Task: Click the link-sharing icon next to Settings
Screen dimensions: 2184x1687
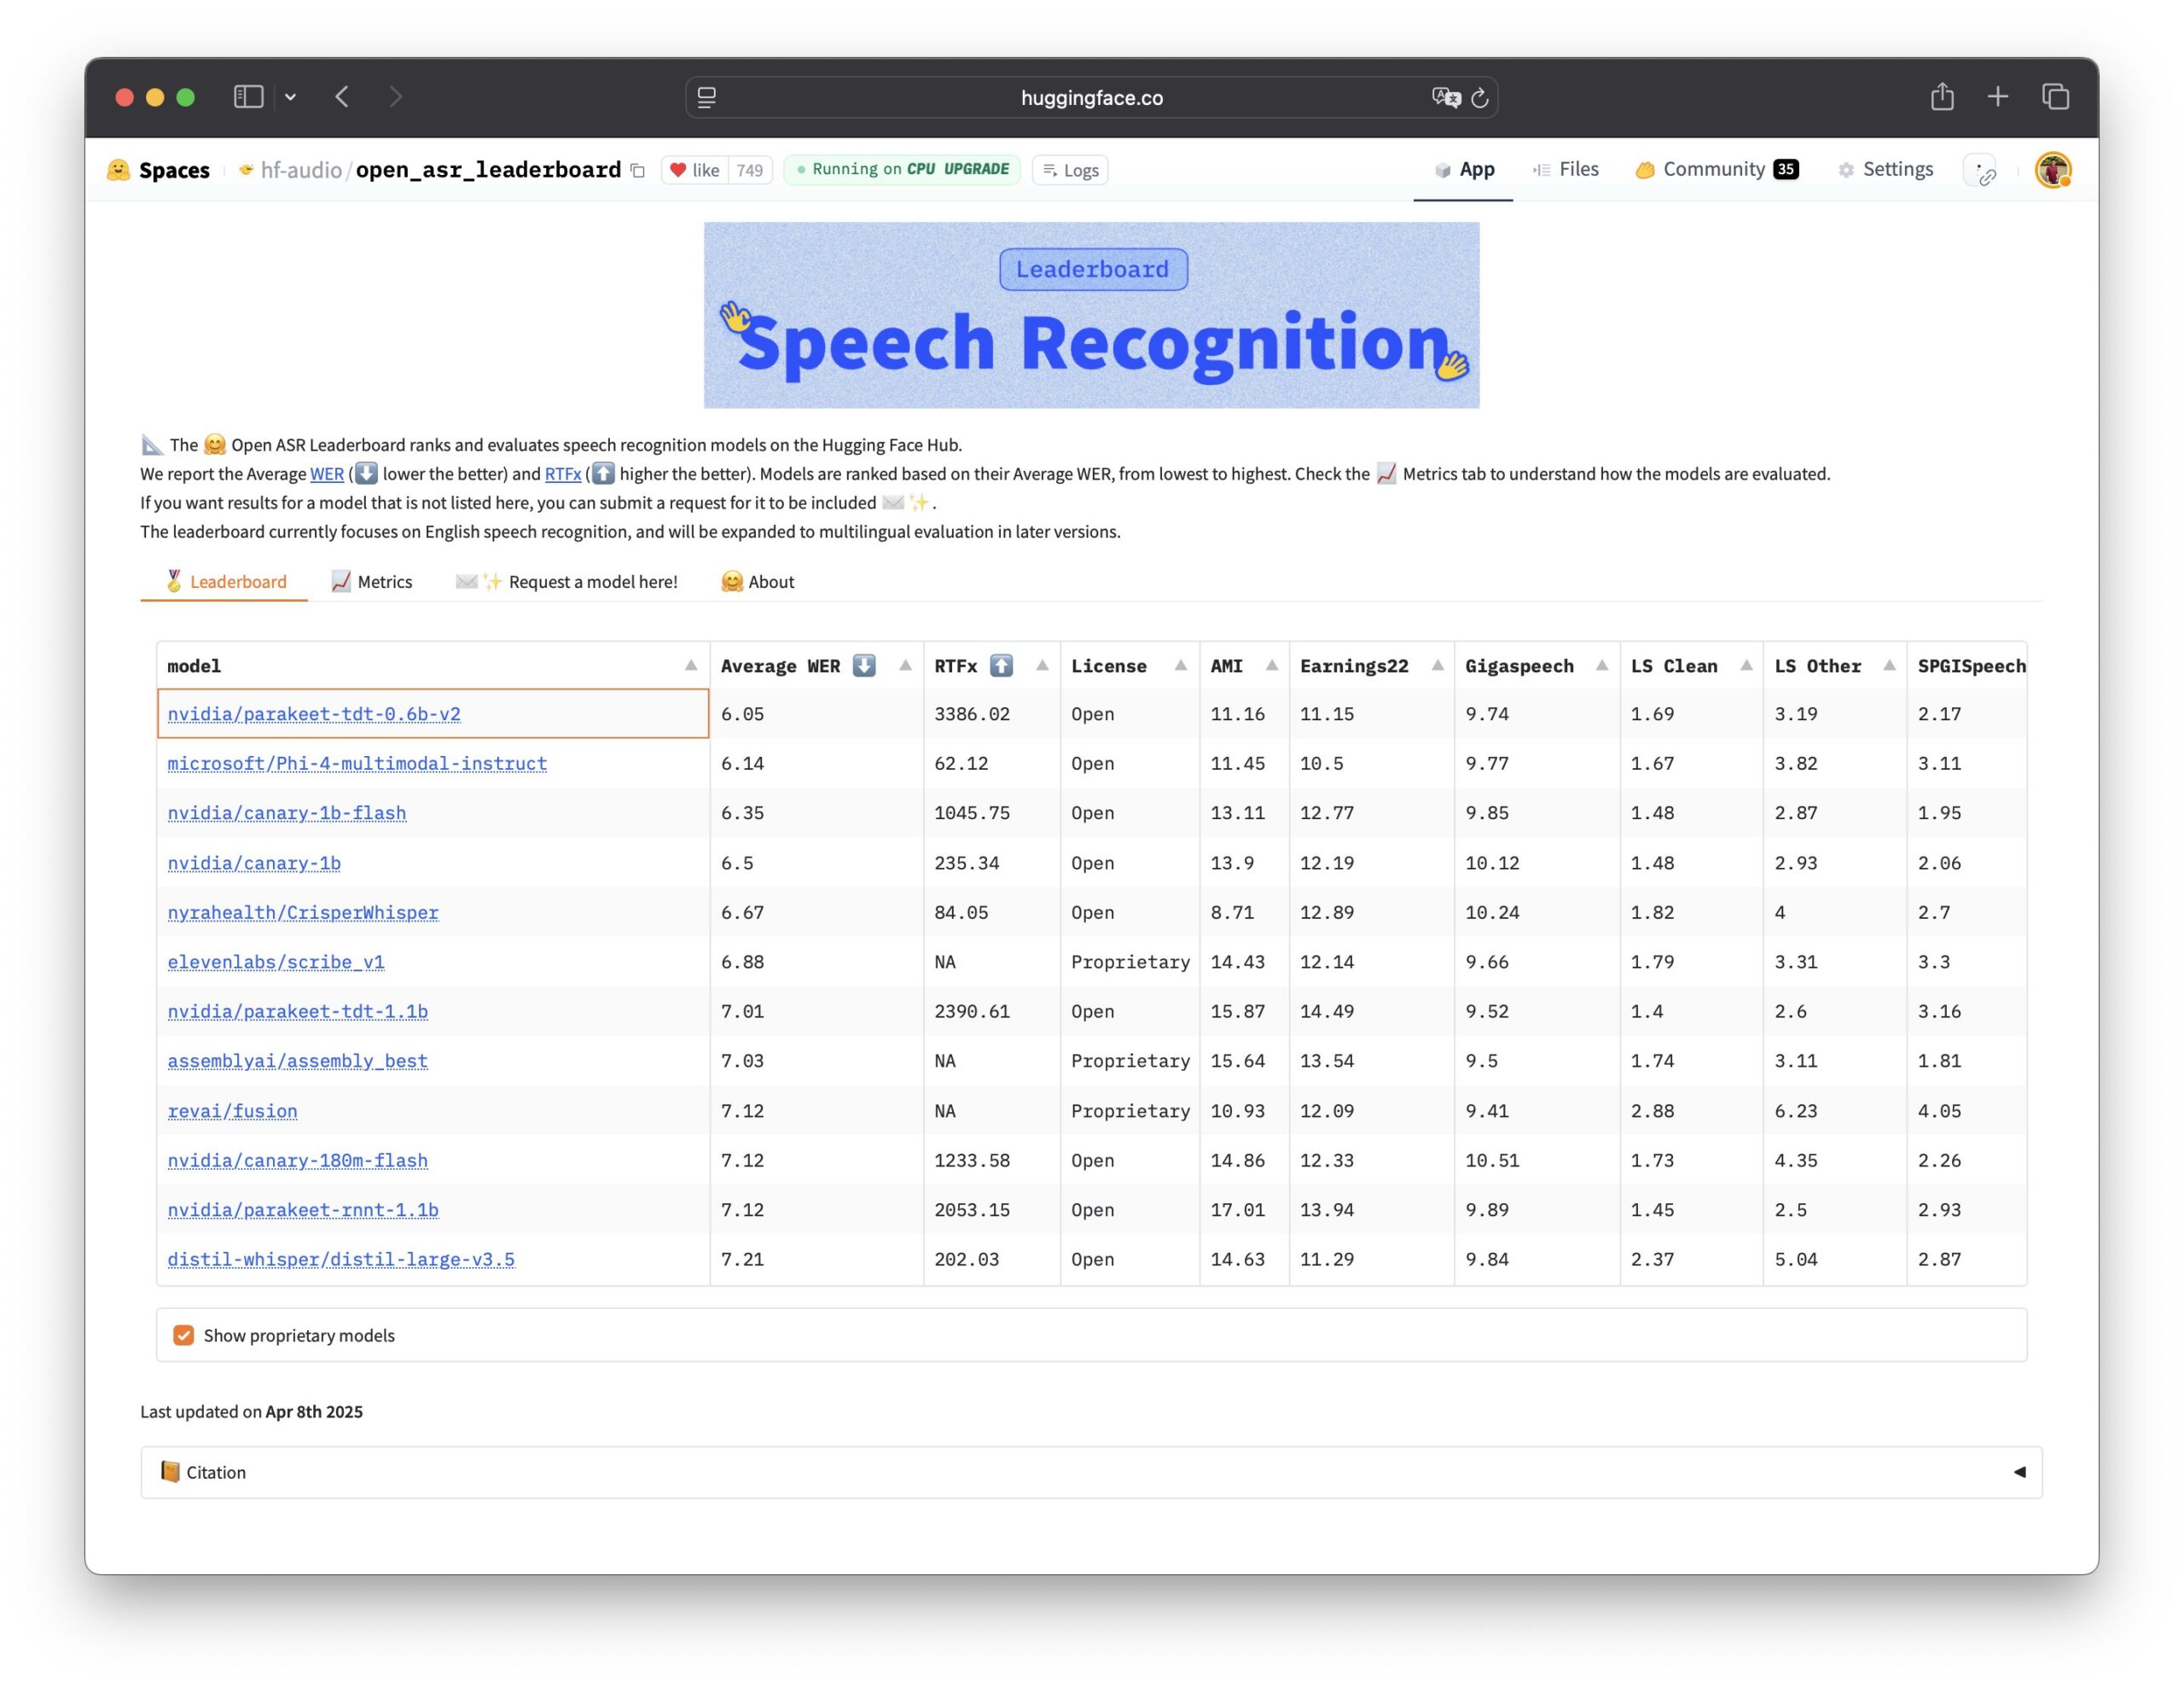Action: pos(1981,171)
